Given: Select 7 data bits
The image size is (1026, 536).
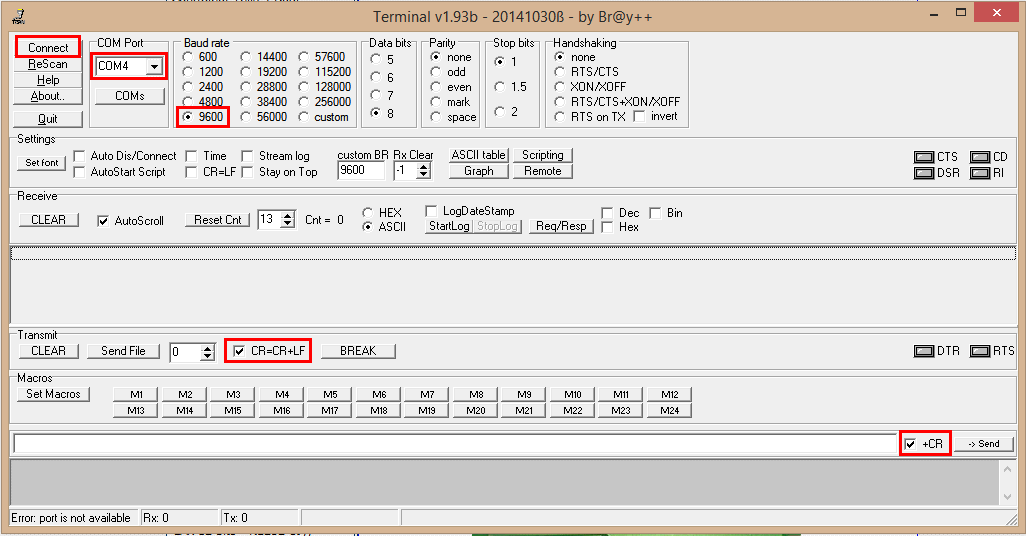Looking at the screenshot, I should (x=376, y=96).
